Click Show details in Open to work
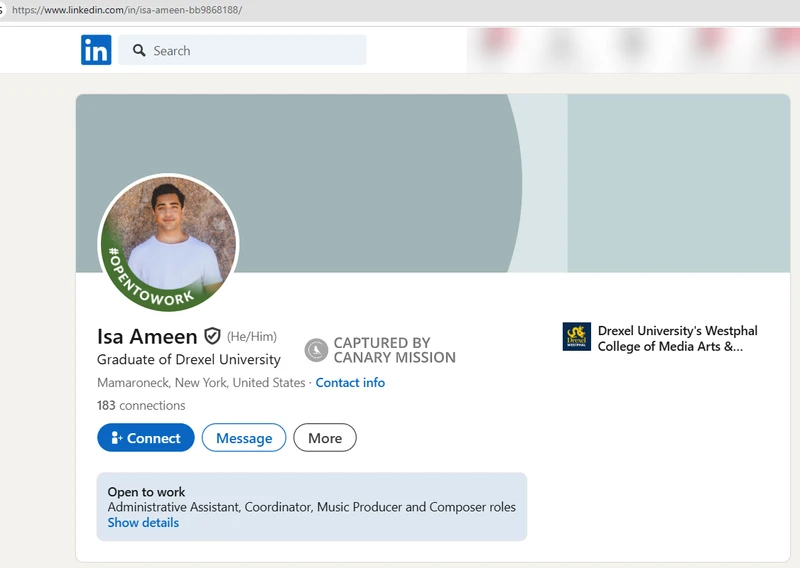The height and width of the screenshot is (568, 800). click(143, 523)
